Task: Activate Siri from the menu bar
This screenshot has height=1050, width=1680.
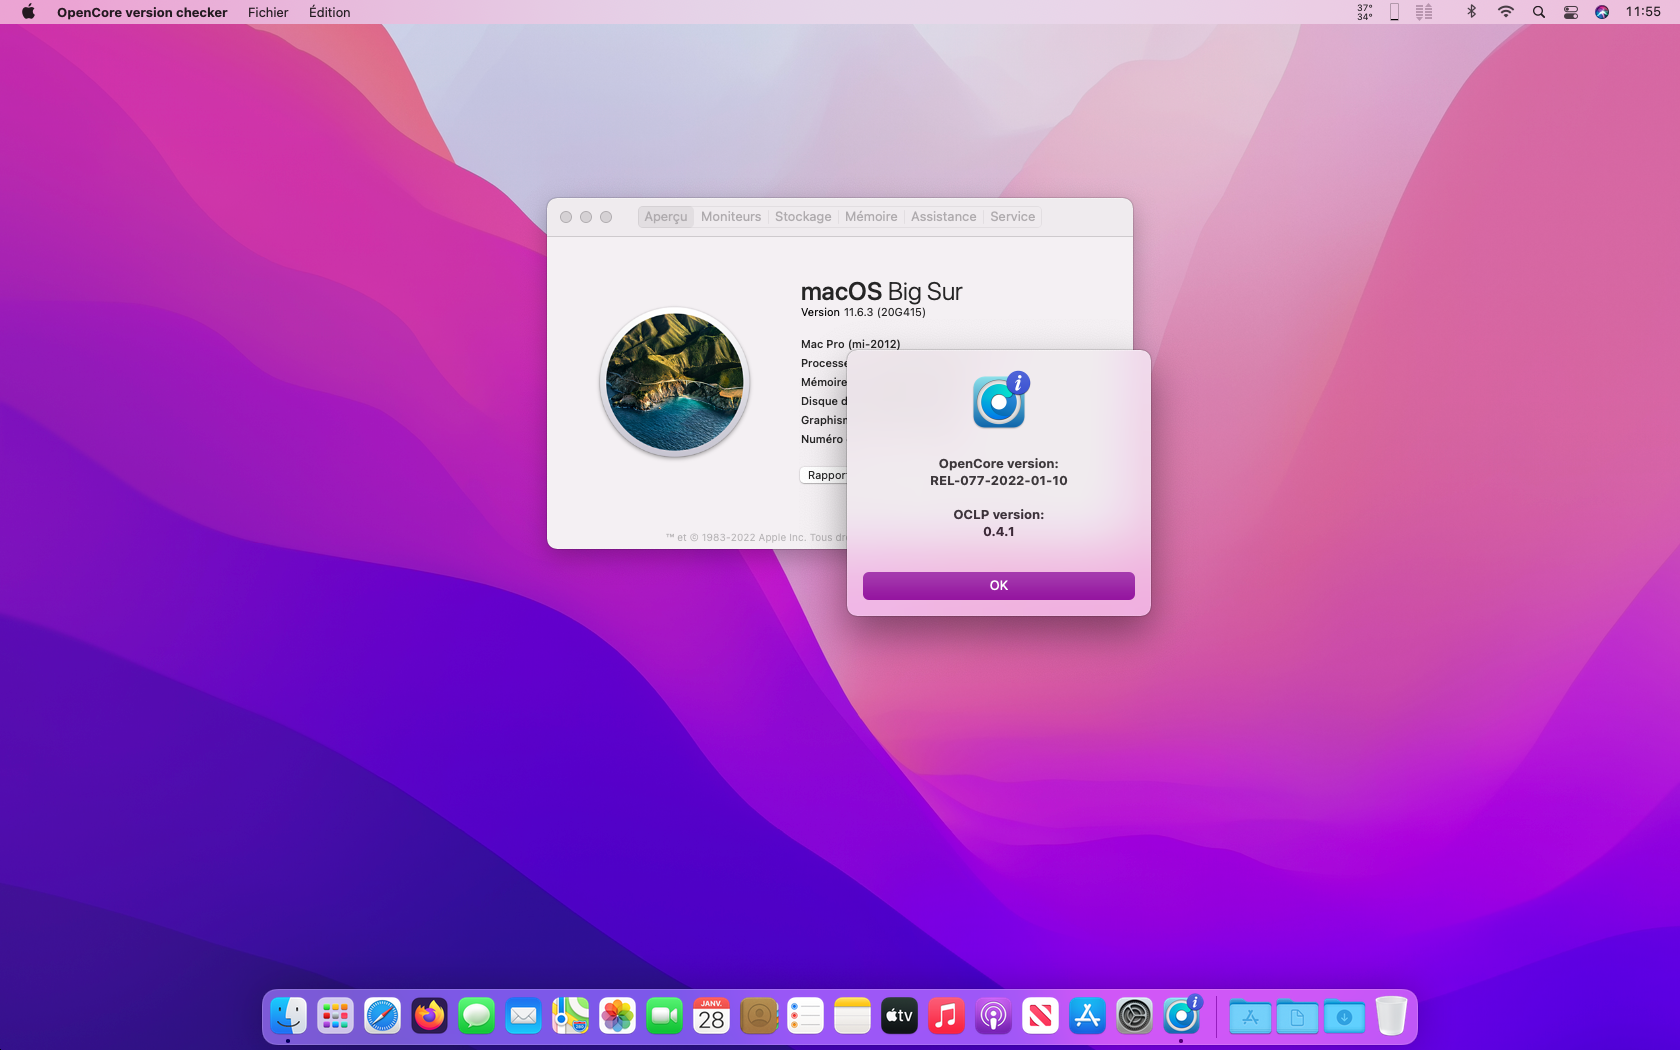Action: point(1602,12)
